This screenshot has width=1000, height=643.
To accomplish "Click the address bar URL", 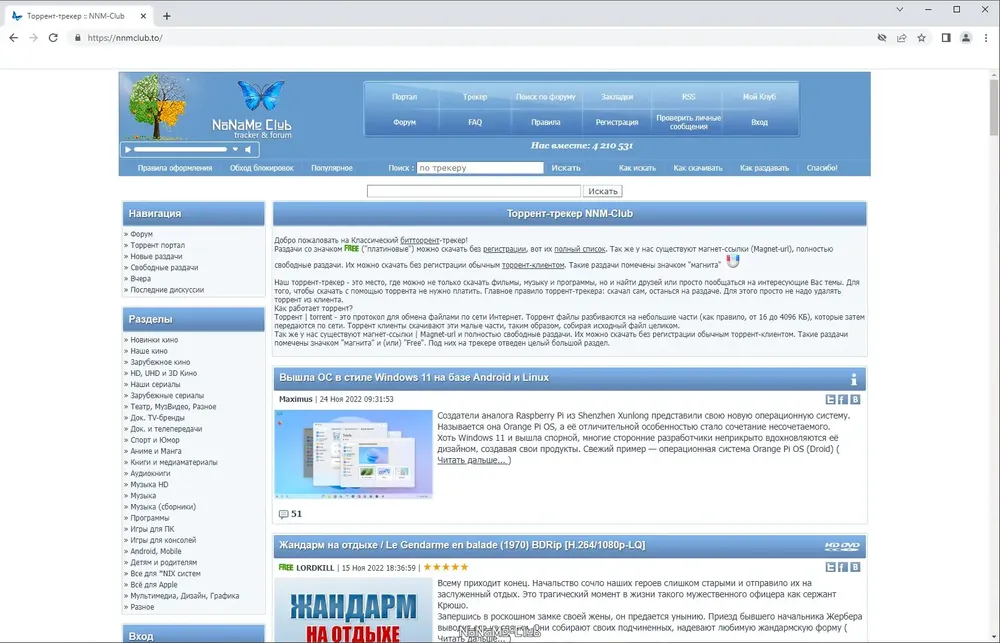I will [x=125, y=38].
